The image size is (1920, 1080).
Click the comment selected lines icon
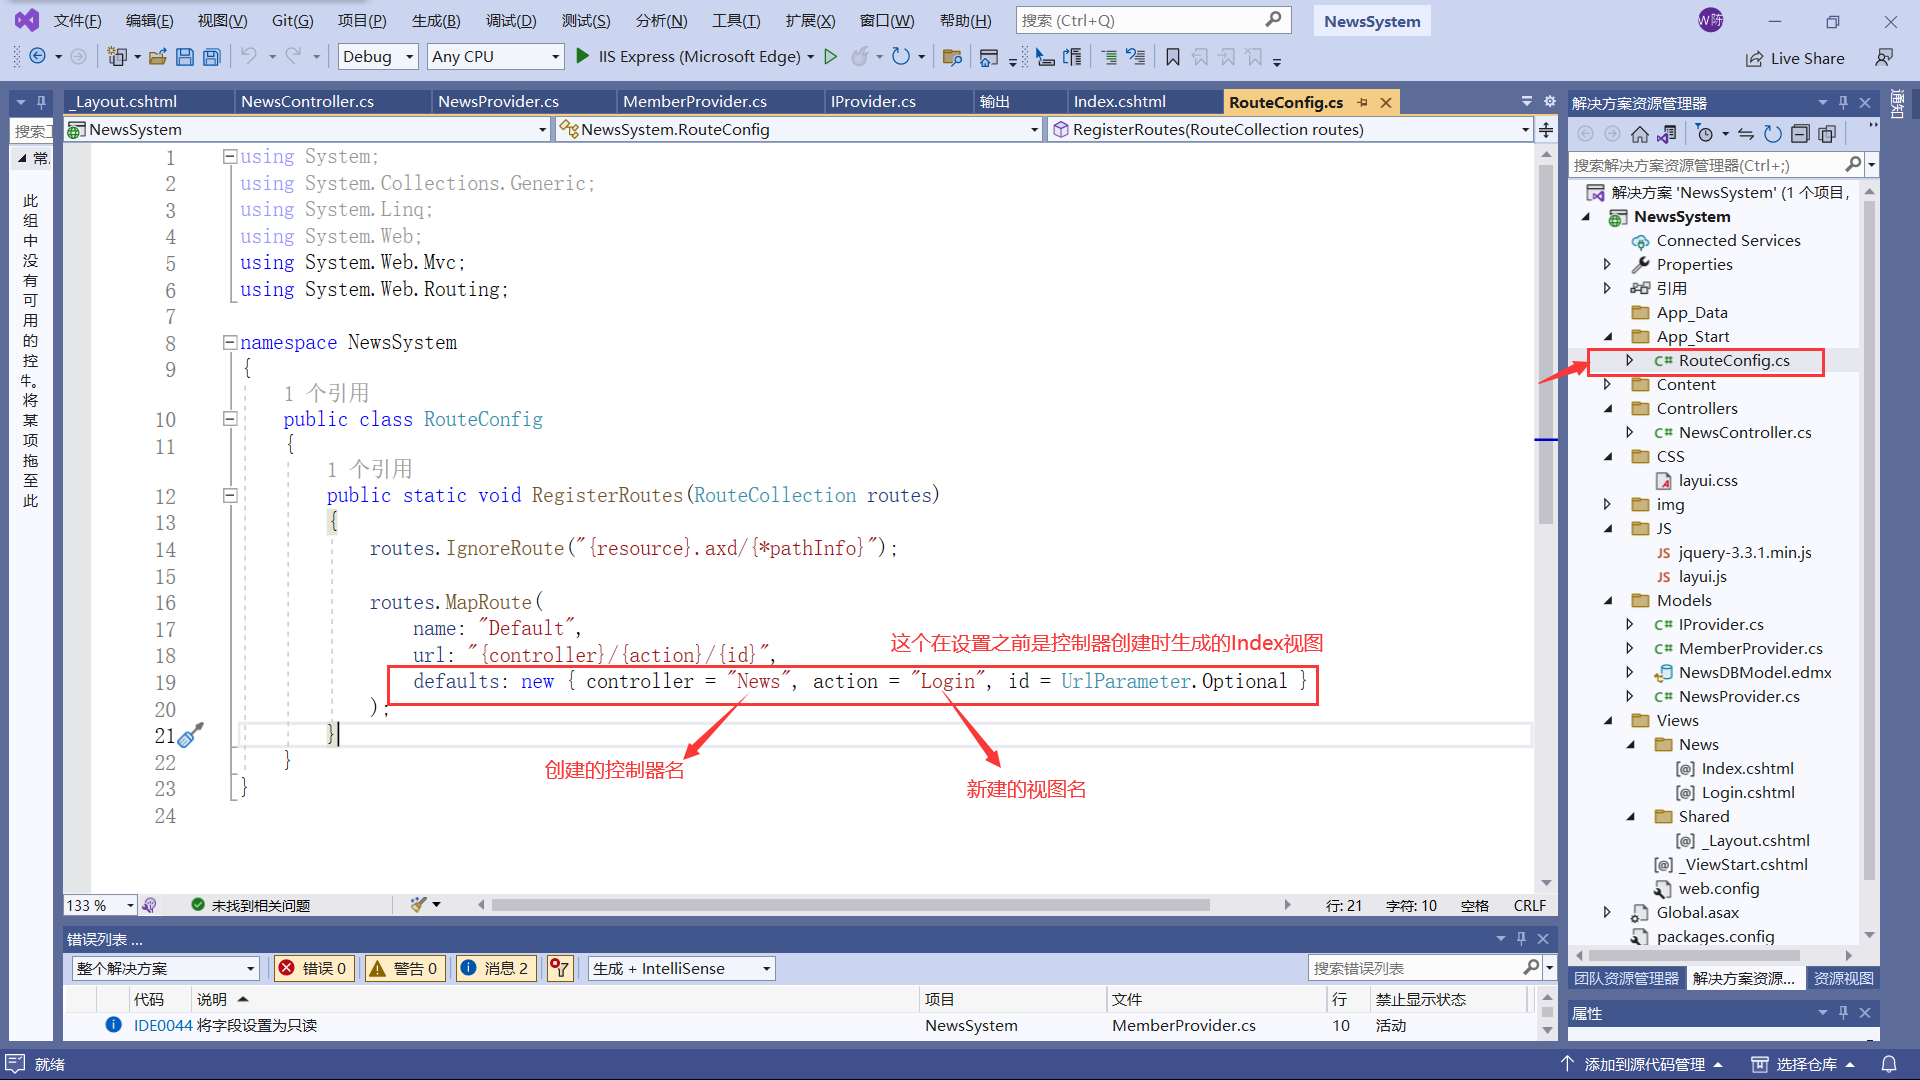pyautogui.click(x=1109, y=57)
